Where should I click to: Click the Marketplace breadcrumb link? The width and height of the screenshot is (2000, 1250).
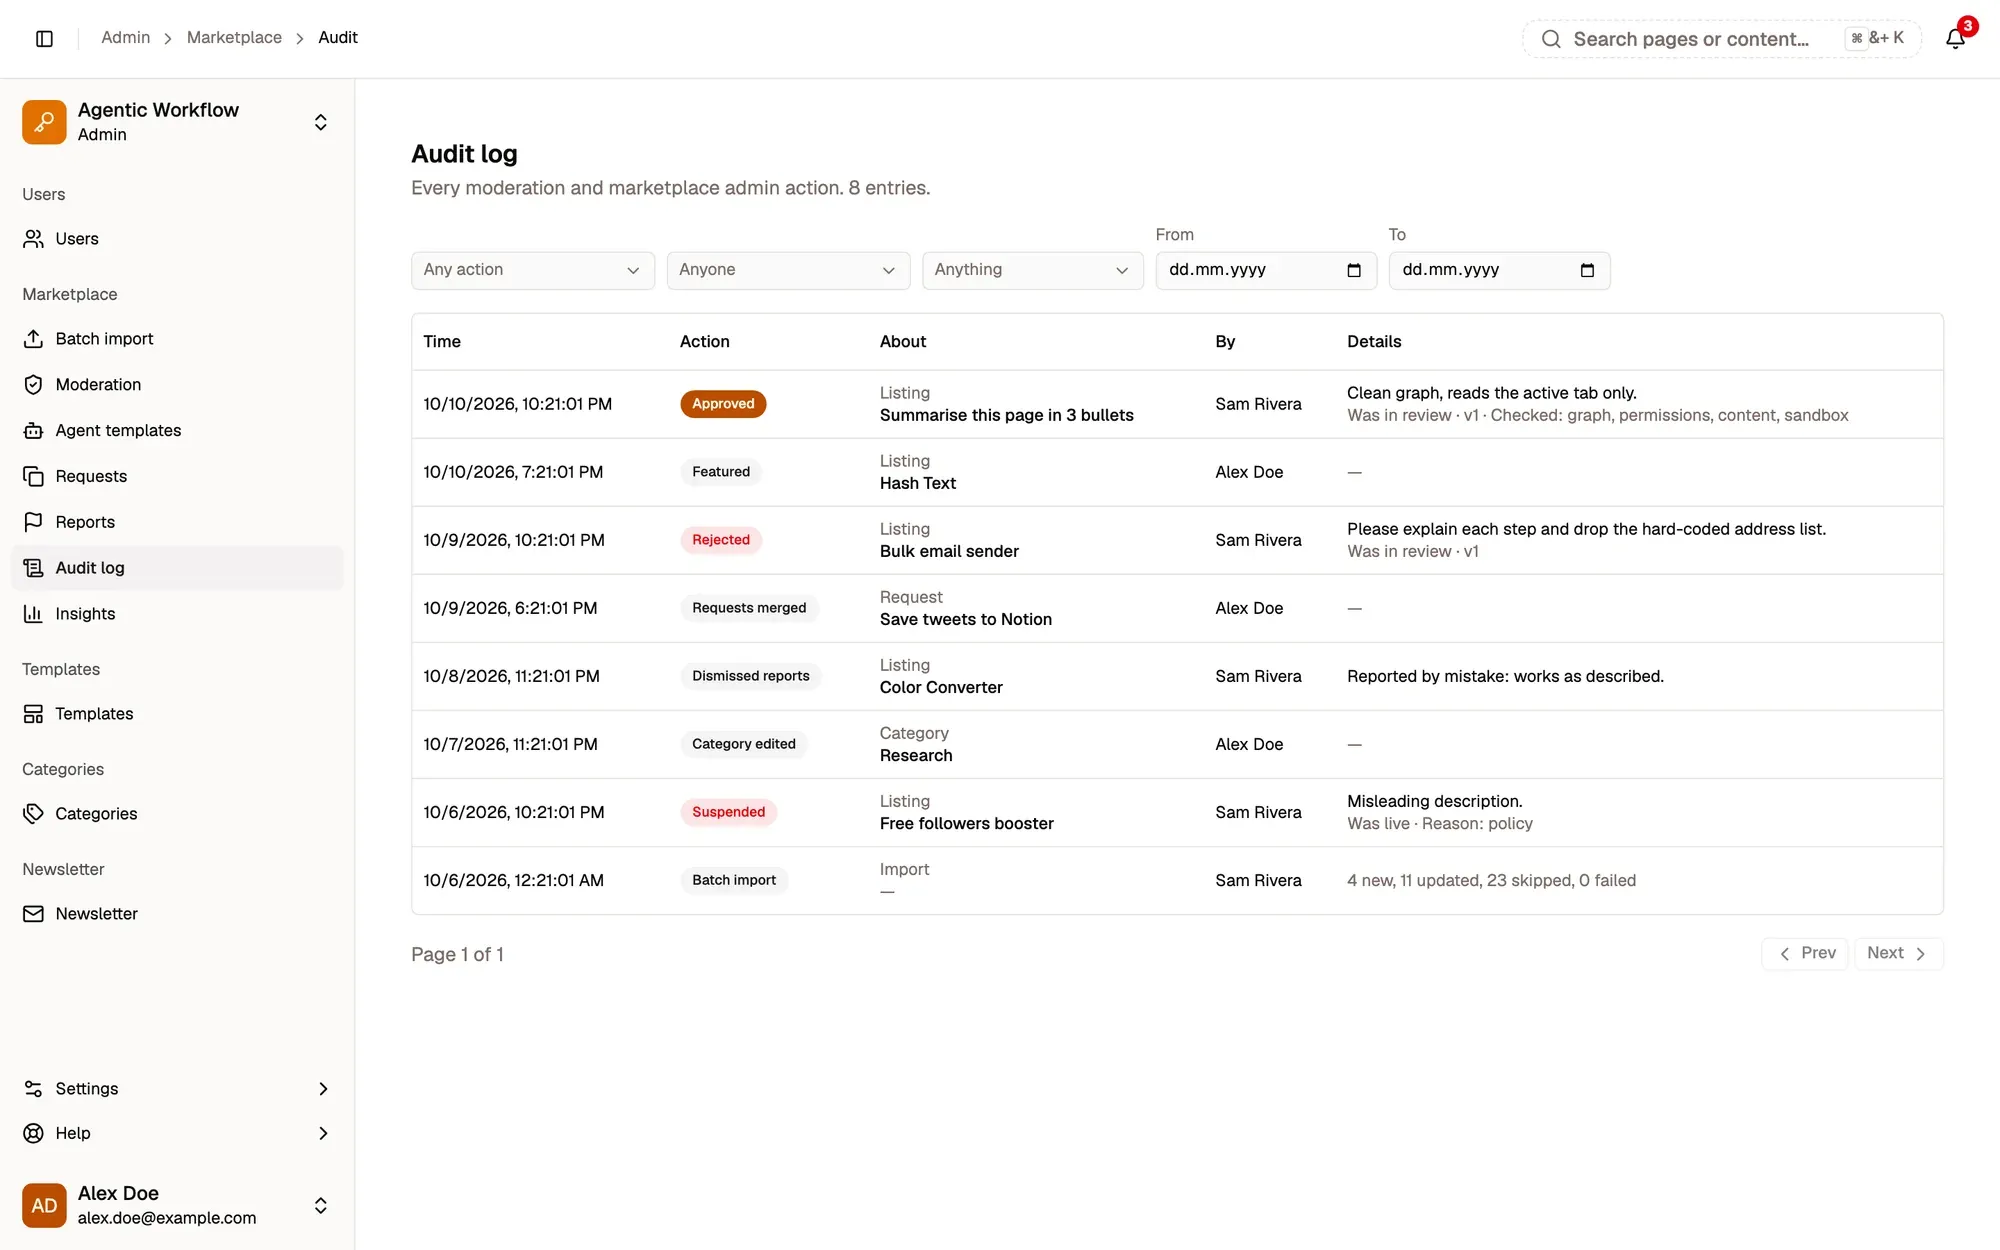tap(234, 38)
